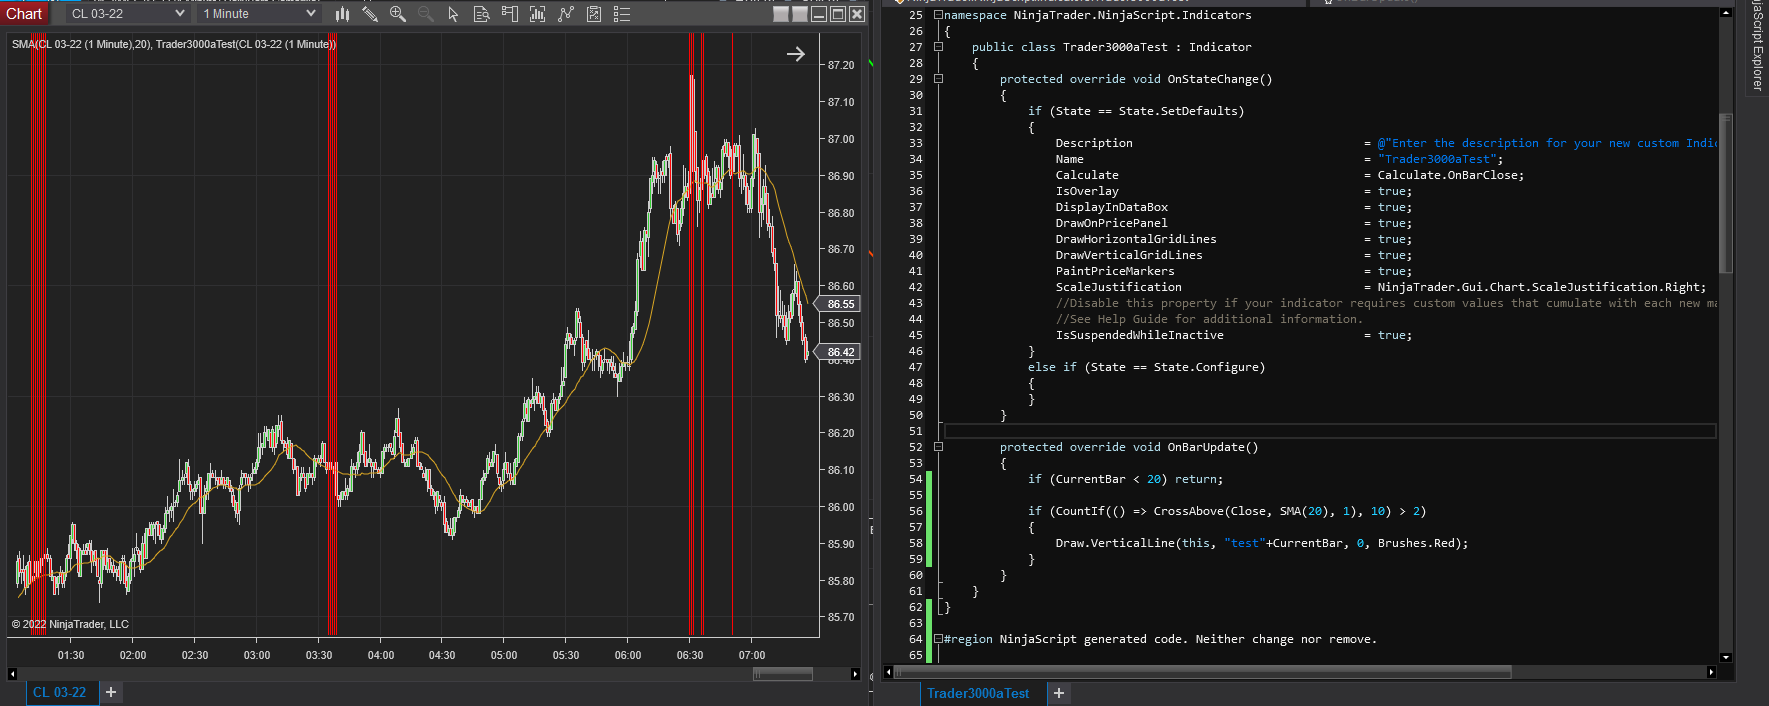The width and height of the screenshot is (1769, 706).
Task: Select the Trader3000aTest editor tab
Action: (977, 693)
